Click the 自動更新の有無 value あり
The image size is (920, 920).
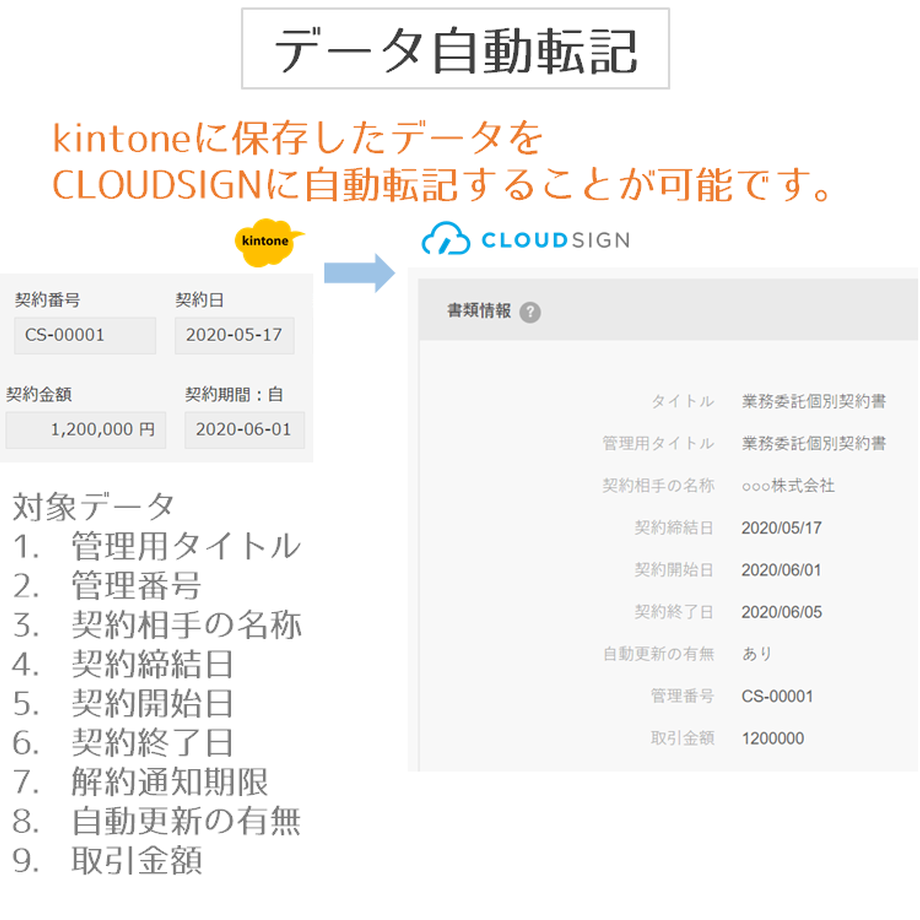tap(757, 654)
